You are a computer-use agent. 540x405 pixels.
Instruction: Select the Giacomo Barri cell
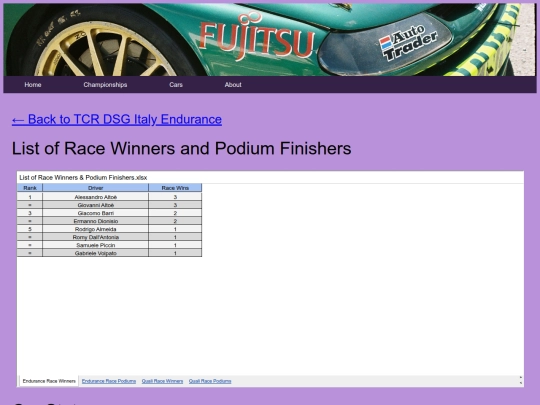pos(95,213)
